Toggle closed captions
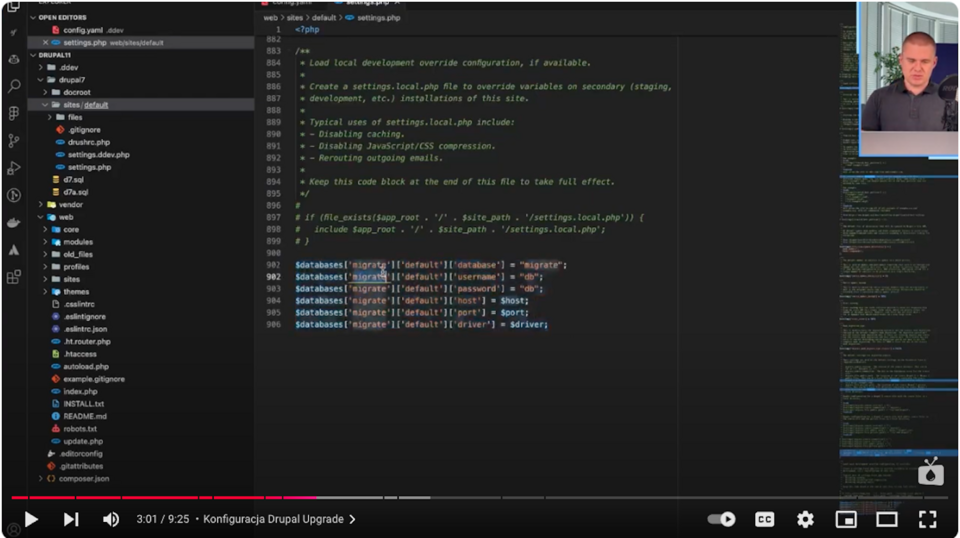 coord(764,520)
